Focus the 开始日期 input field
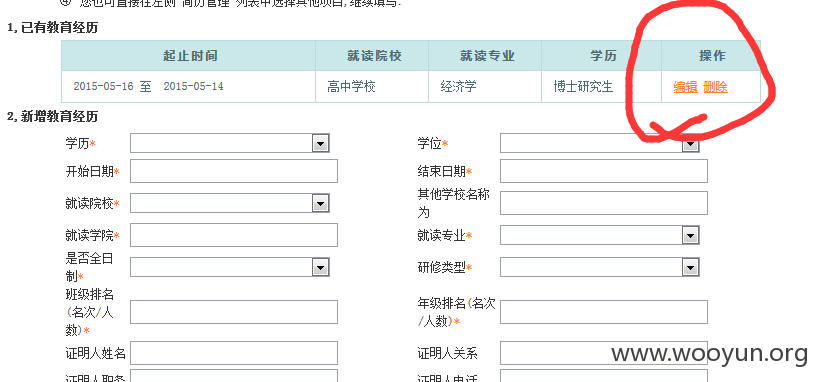 coord(234,171)
